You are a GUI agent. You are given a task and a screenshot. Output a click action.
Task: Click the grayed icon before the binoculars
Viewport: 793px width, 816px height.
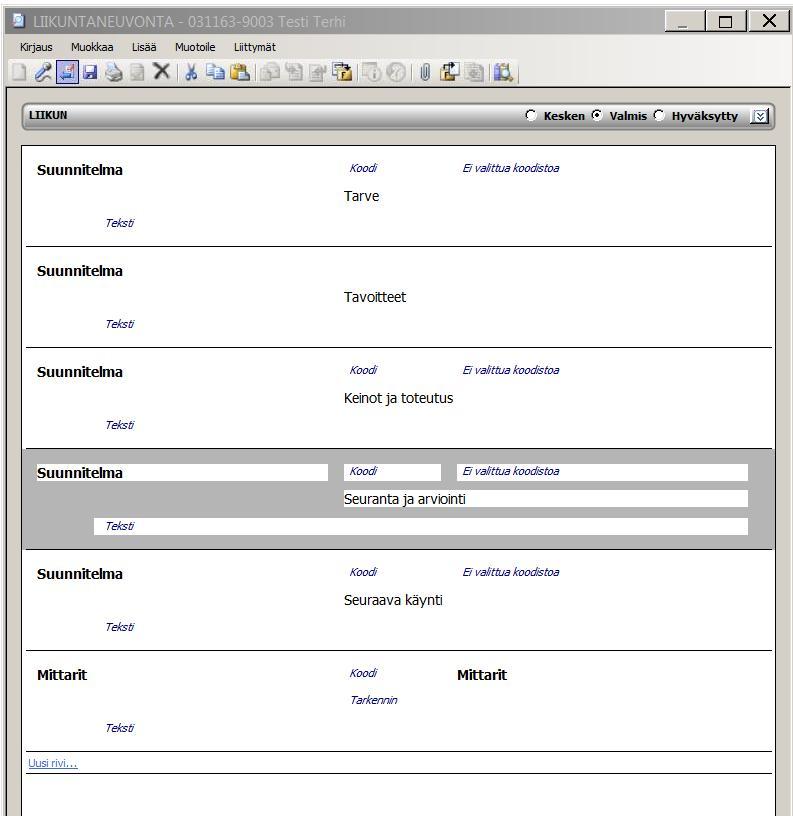coord(474,72)
